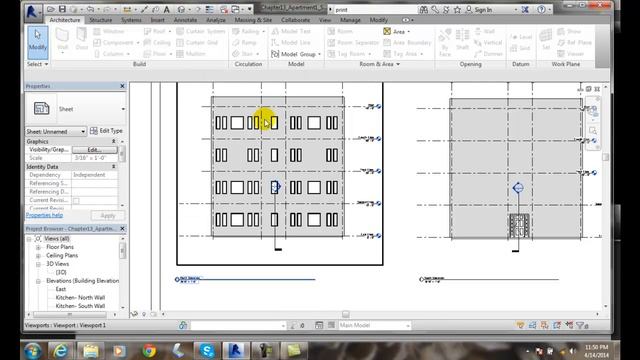
Task: Click the Thin Lines icon in Quick Access
Action: click(x=209, y=9)
